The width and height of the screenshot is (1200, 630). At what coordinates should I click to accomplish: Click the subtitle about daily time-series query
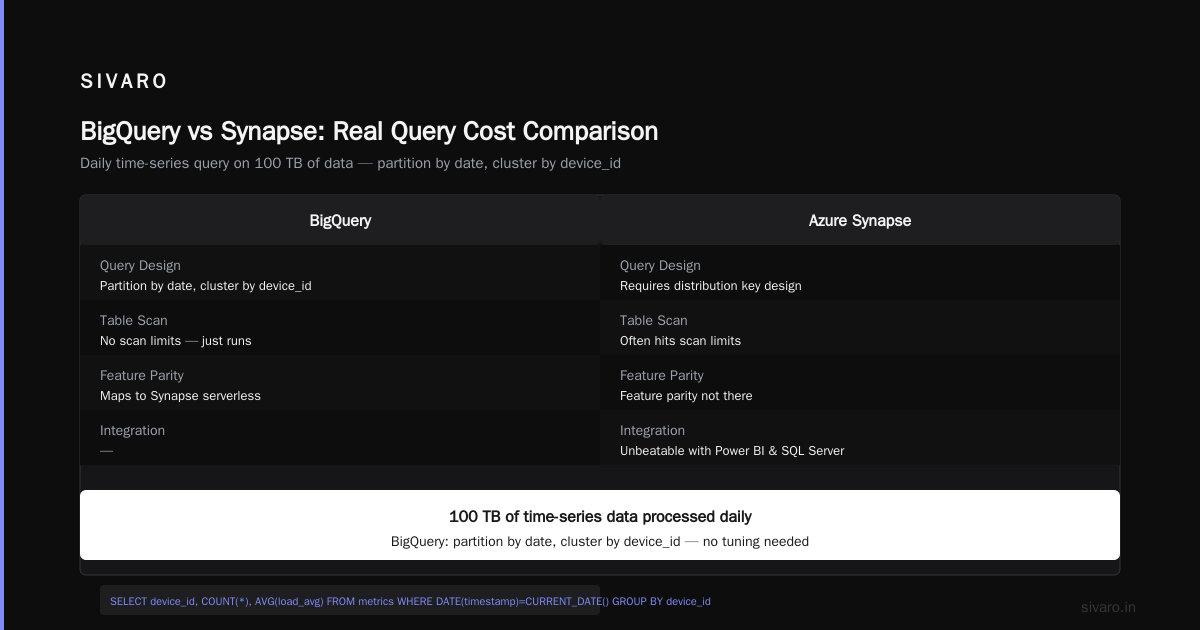point(350,163)
